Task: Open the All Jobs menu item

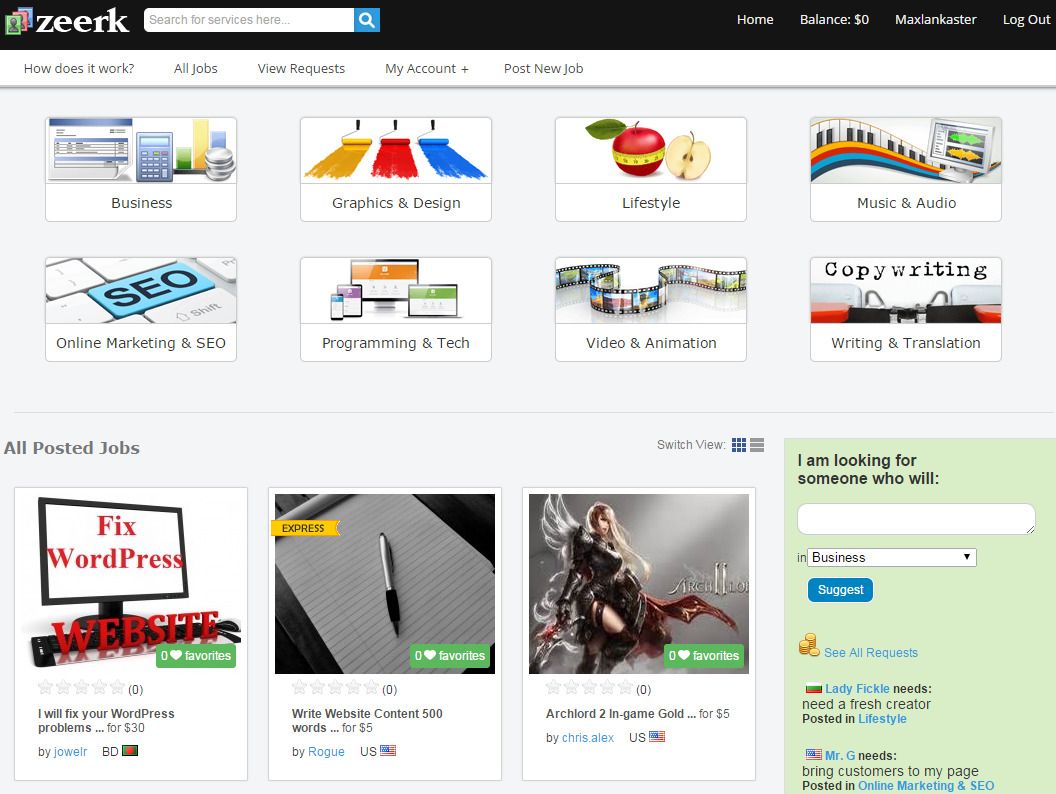Action: pos(195,68)
